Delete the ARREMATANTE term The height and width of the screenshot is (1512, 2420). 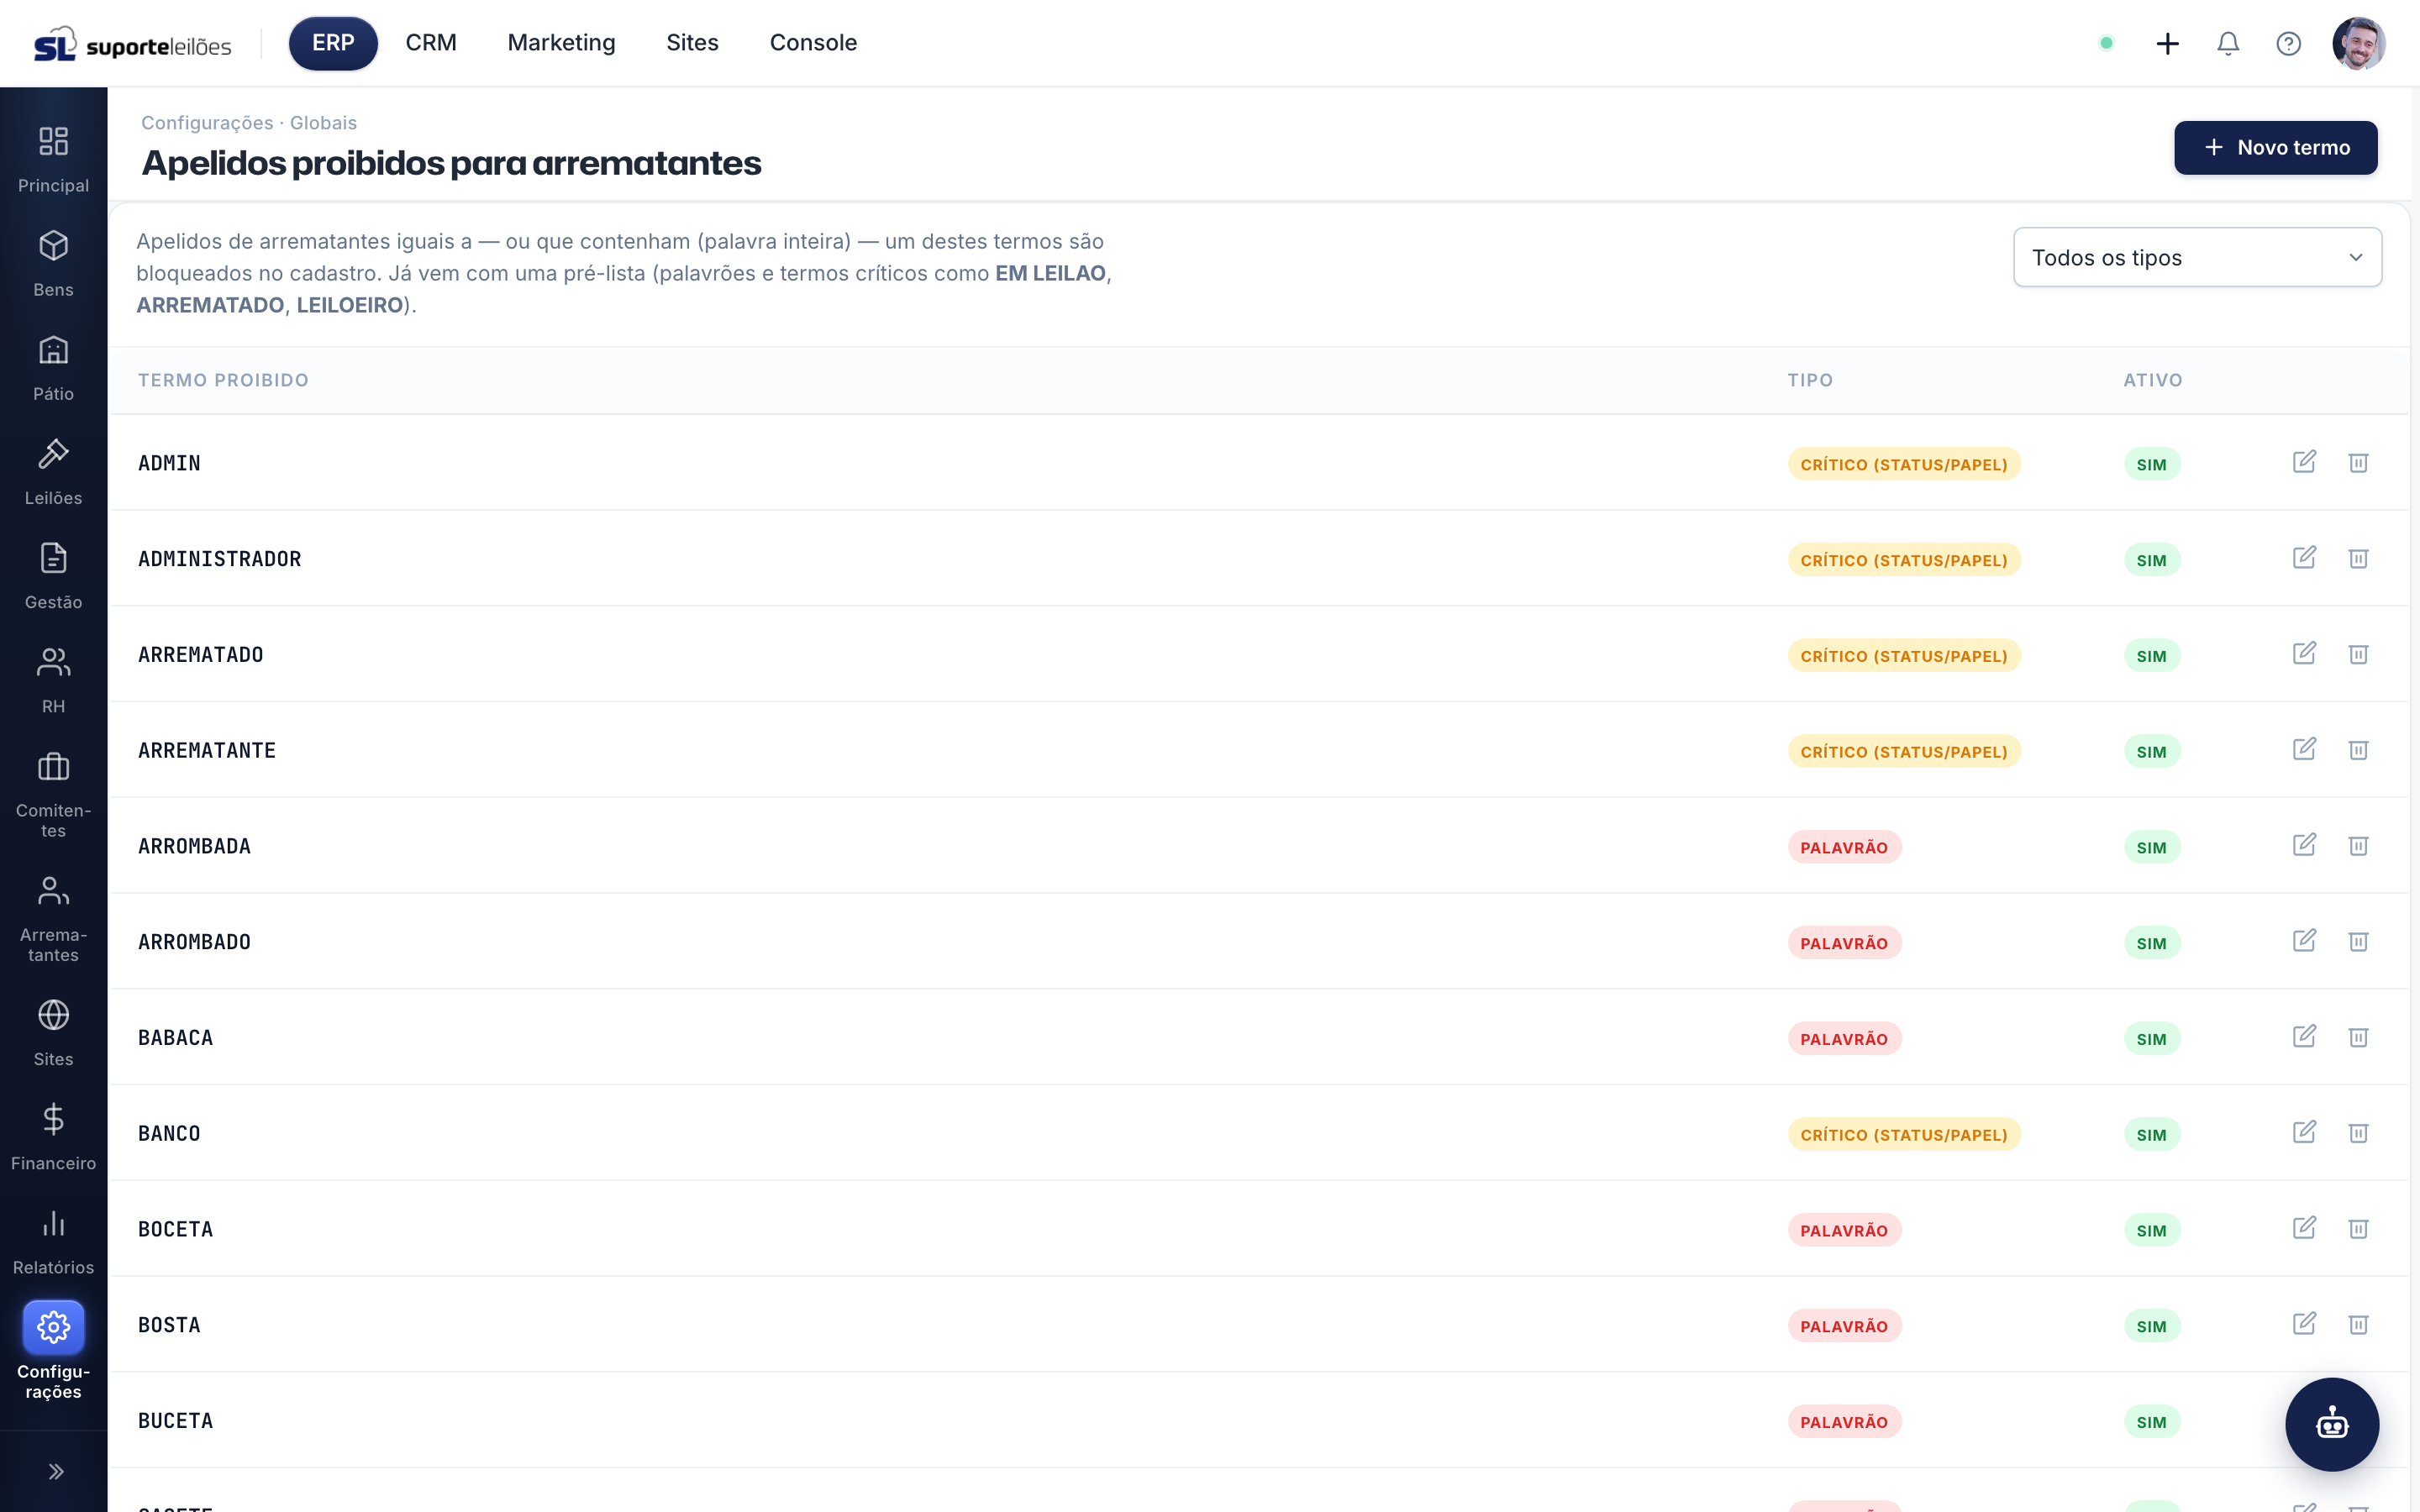[x=2358, y=750]
